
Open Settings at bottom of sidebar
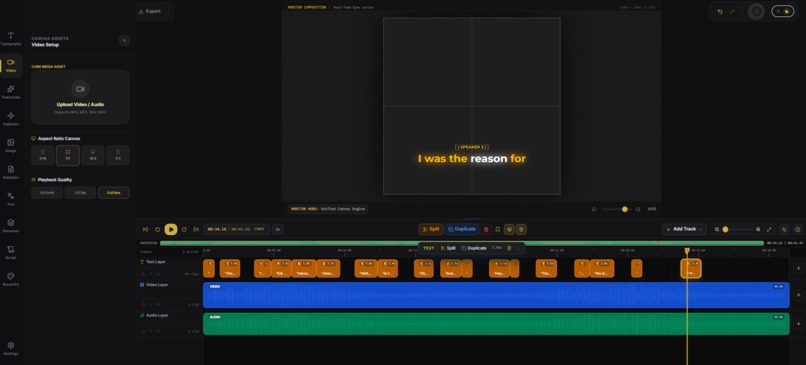(x=11, y=349)
